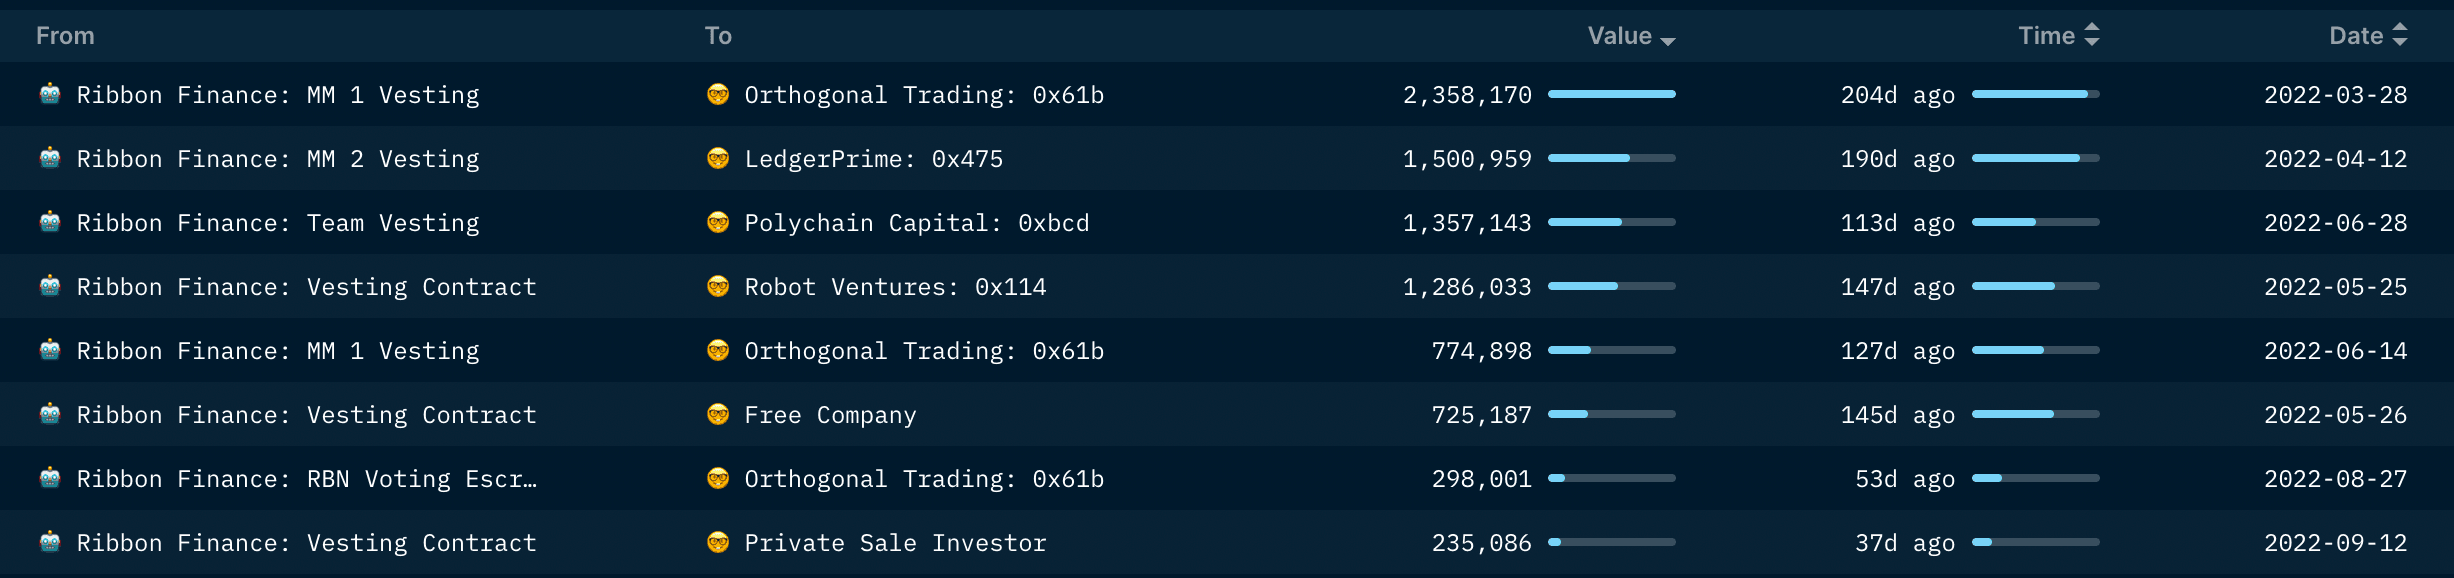2454x578 pixels.
Task: Select the time 127d ago
Action: tap(1898, 351)
